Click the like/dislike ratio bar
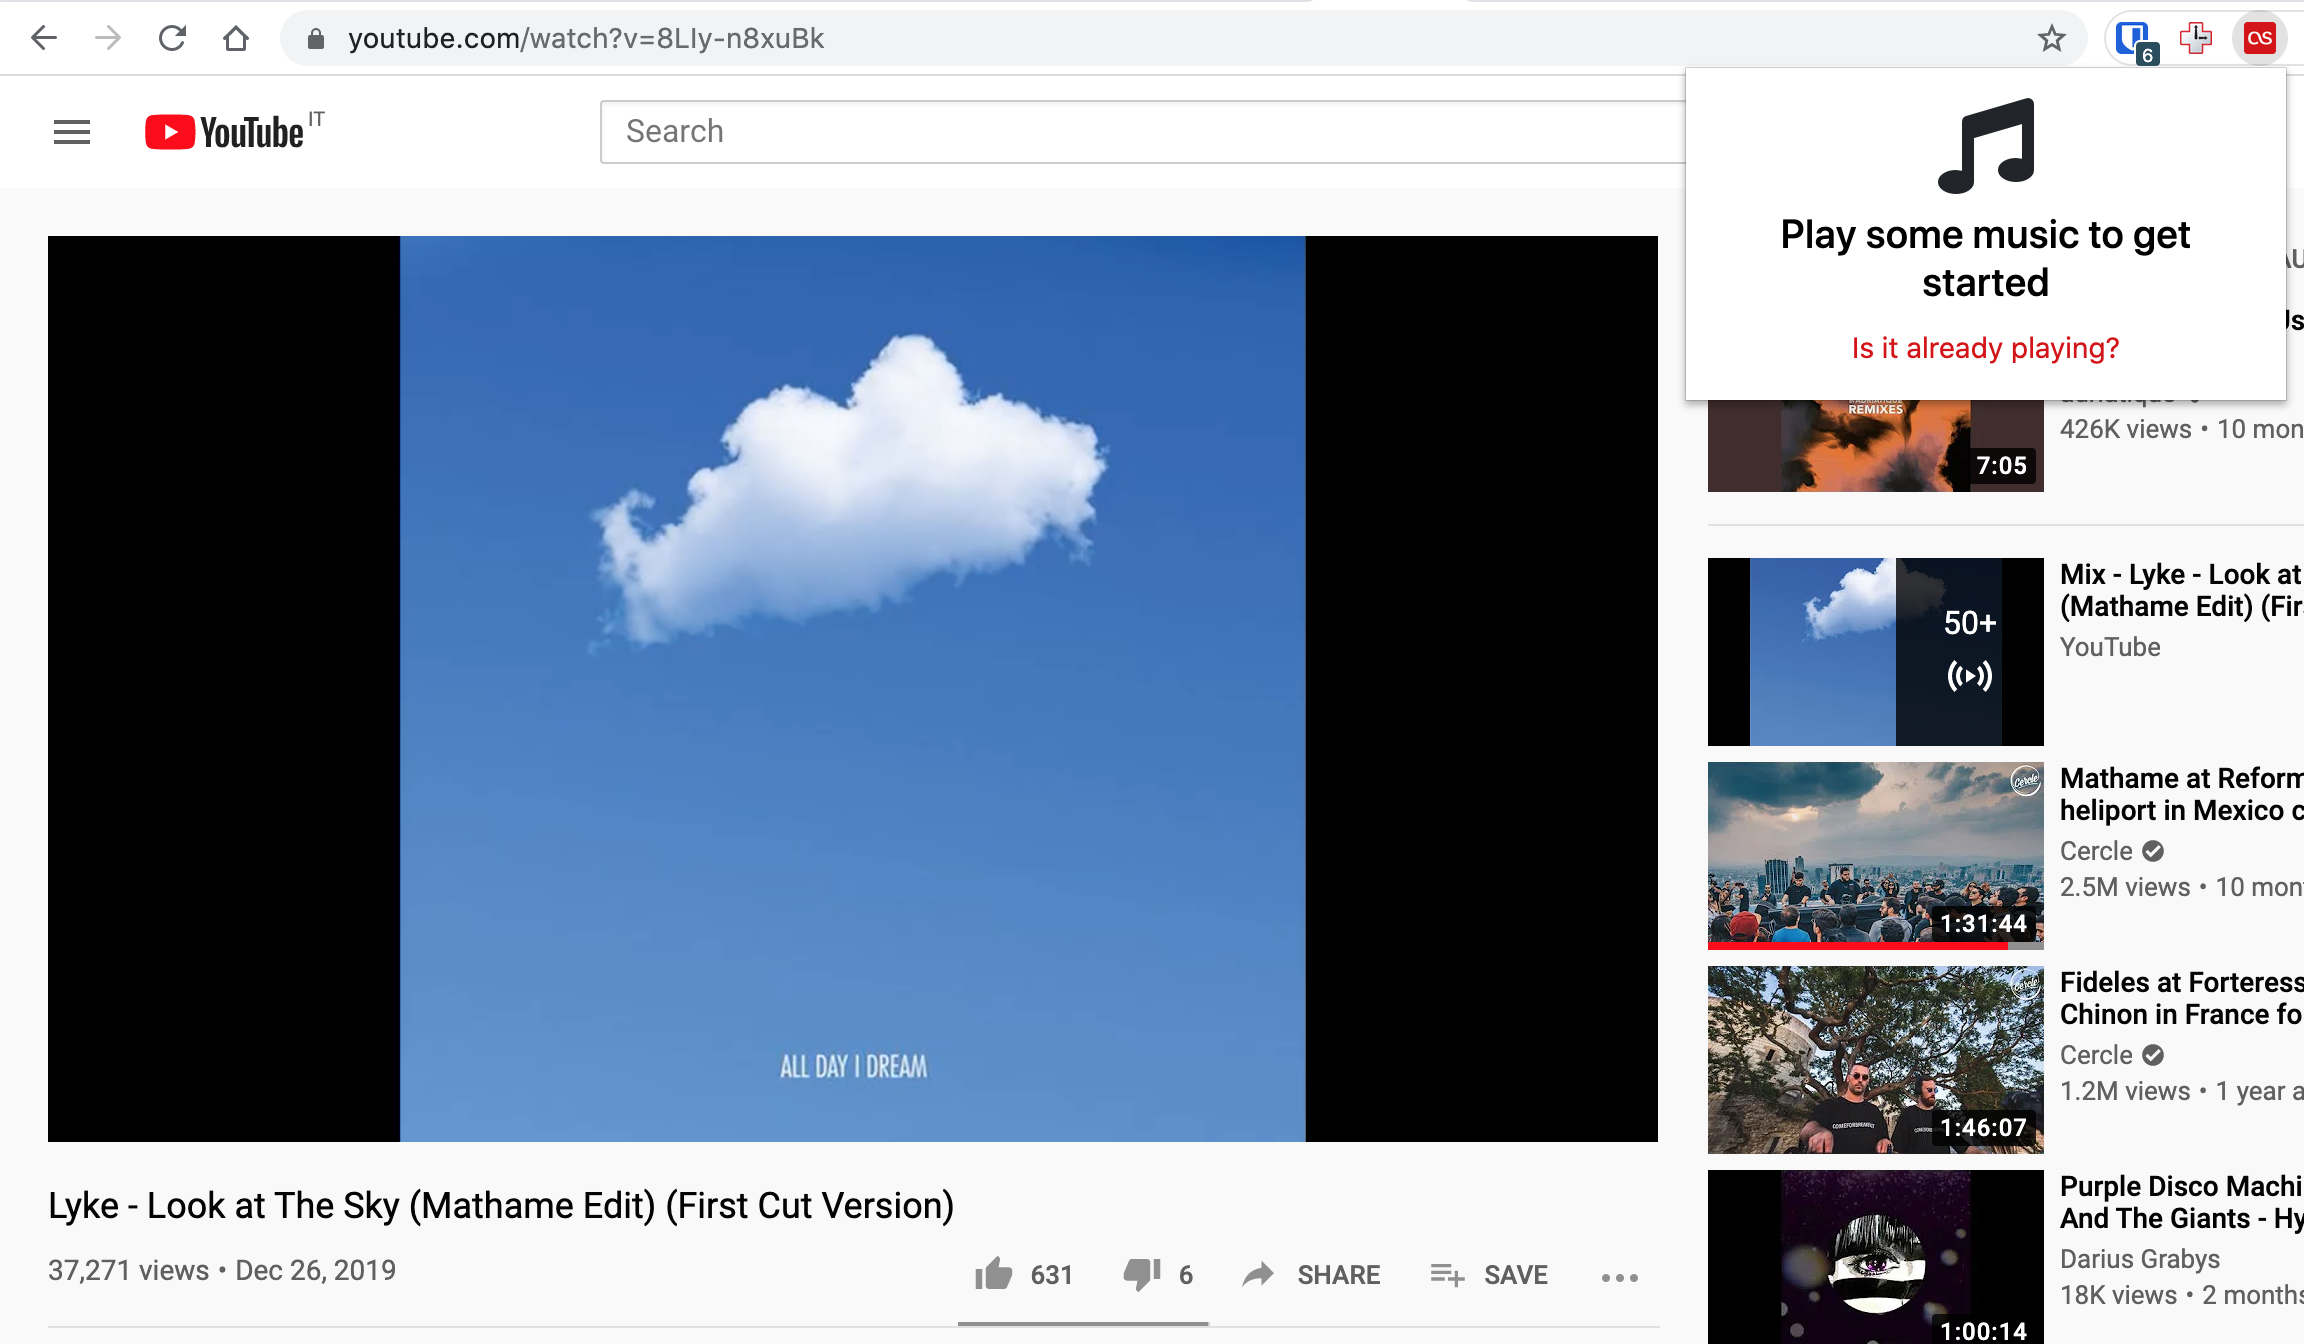 (x=1083, y=1323)
